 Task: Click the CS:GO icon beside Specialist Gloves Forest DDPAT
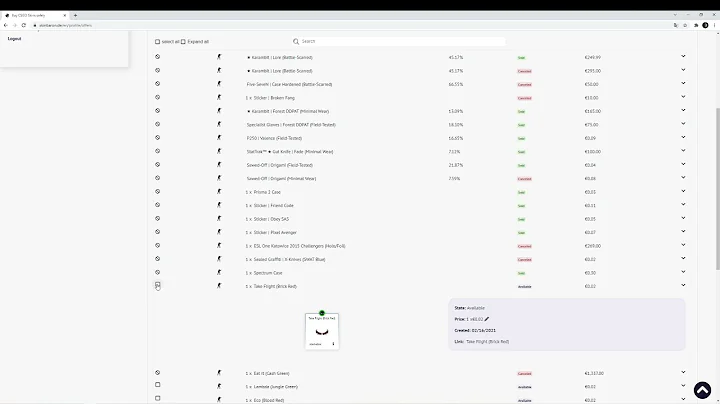pos(219,124)
